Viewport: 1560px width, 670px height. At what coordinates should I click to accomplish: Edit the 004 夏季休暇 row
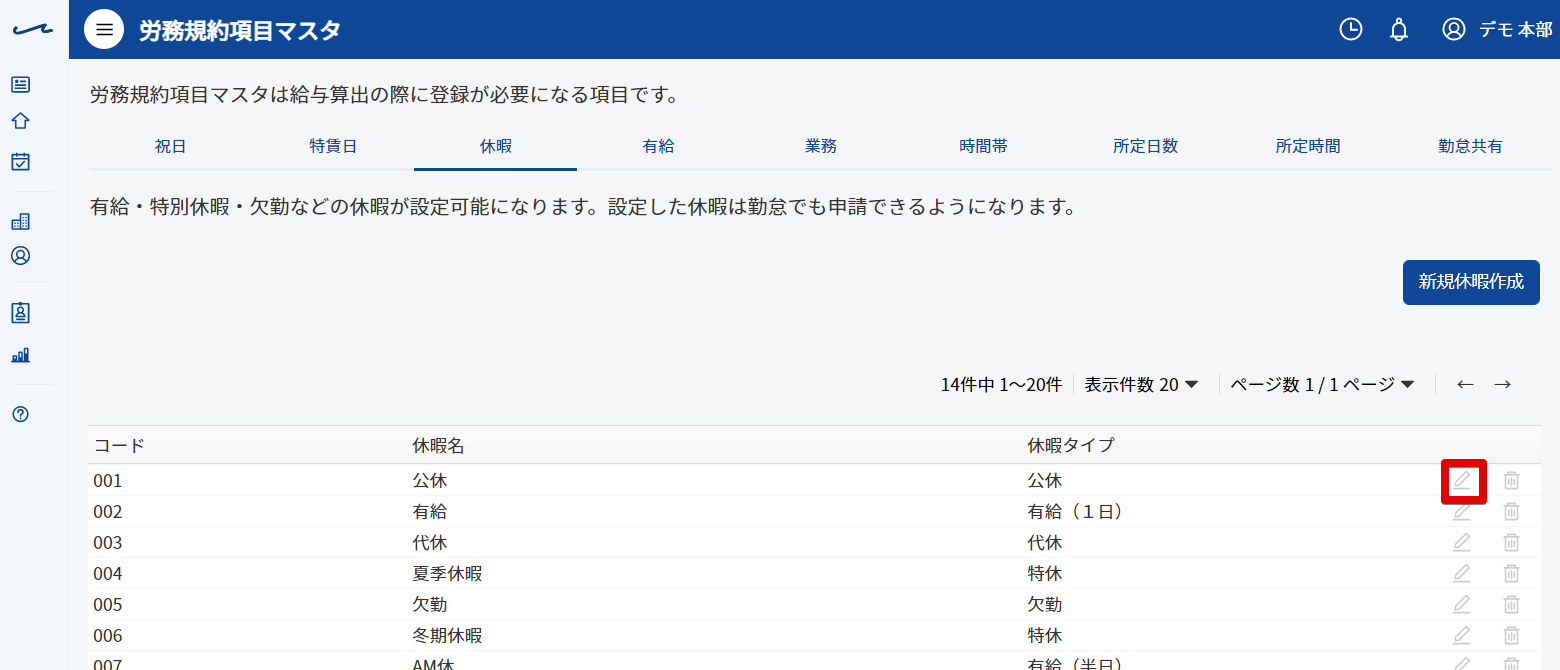click(x=1462, y=573)
